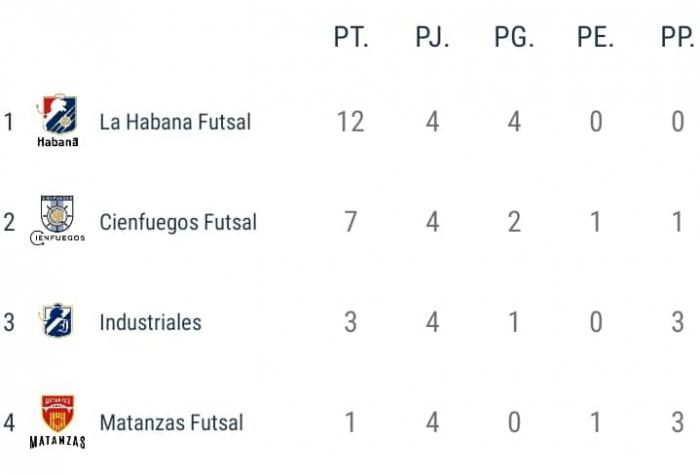Open the La Habana Futsal team name

pyautogui.click(x=175, y=122)
